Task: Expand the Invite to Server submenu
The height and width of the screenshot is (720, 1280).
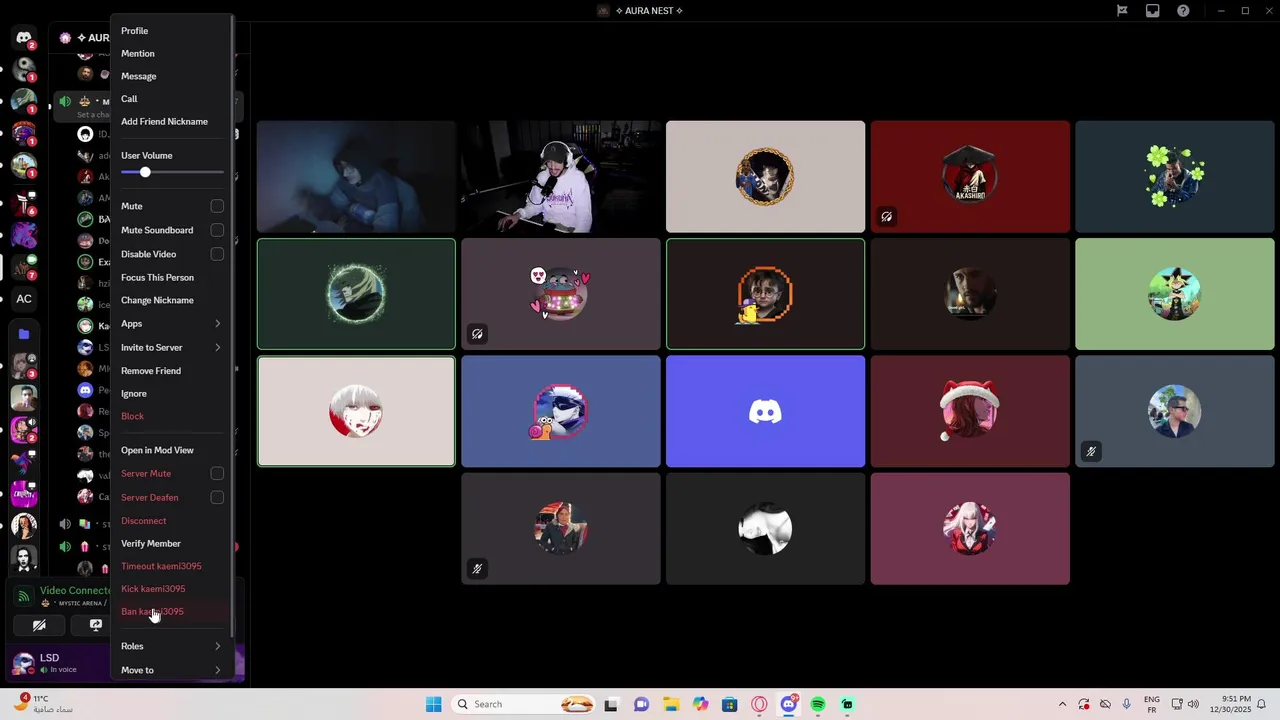Action: coord(171,347)
